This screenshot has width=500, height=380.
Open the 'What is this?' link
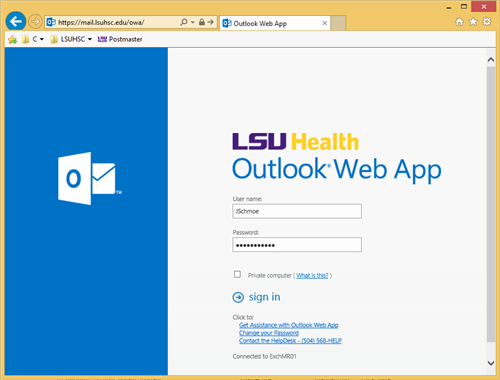[312, 275]
